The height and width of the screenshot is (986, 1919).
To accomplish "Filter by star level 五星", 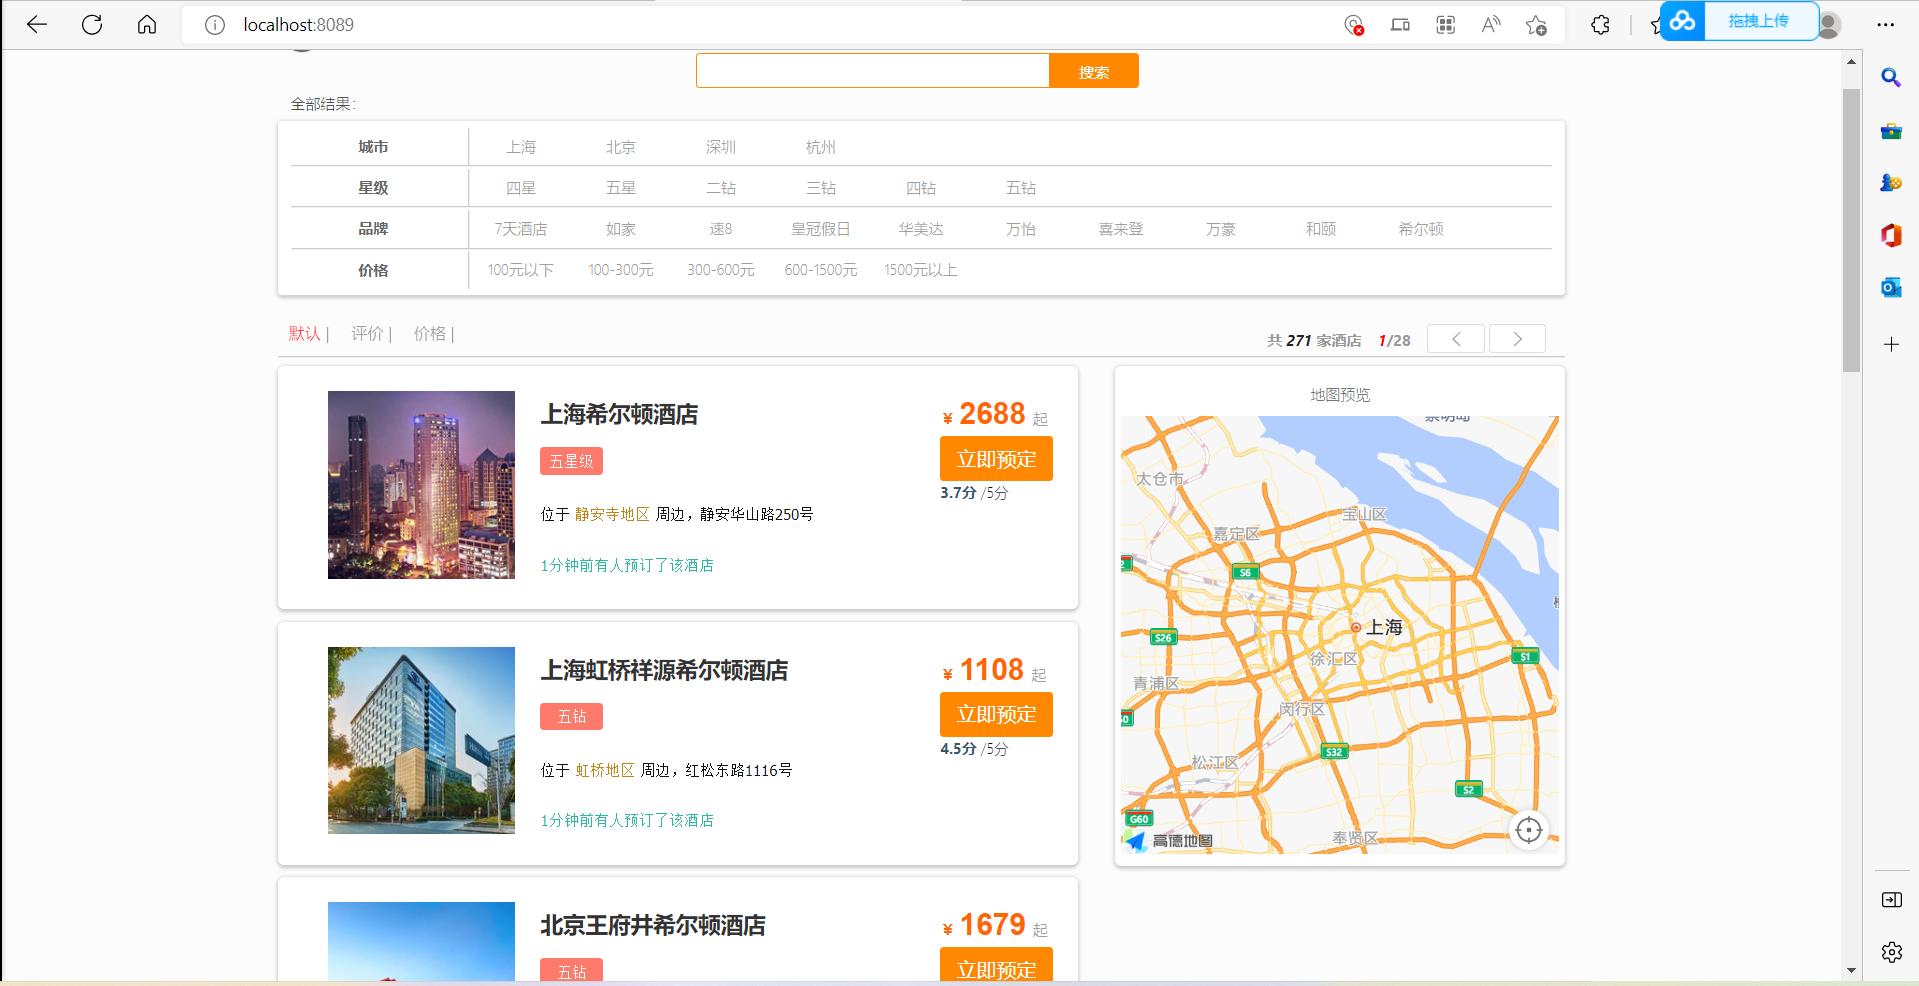I will click(x=621, y=188).
